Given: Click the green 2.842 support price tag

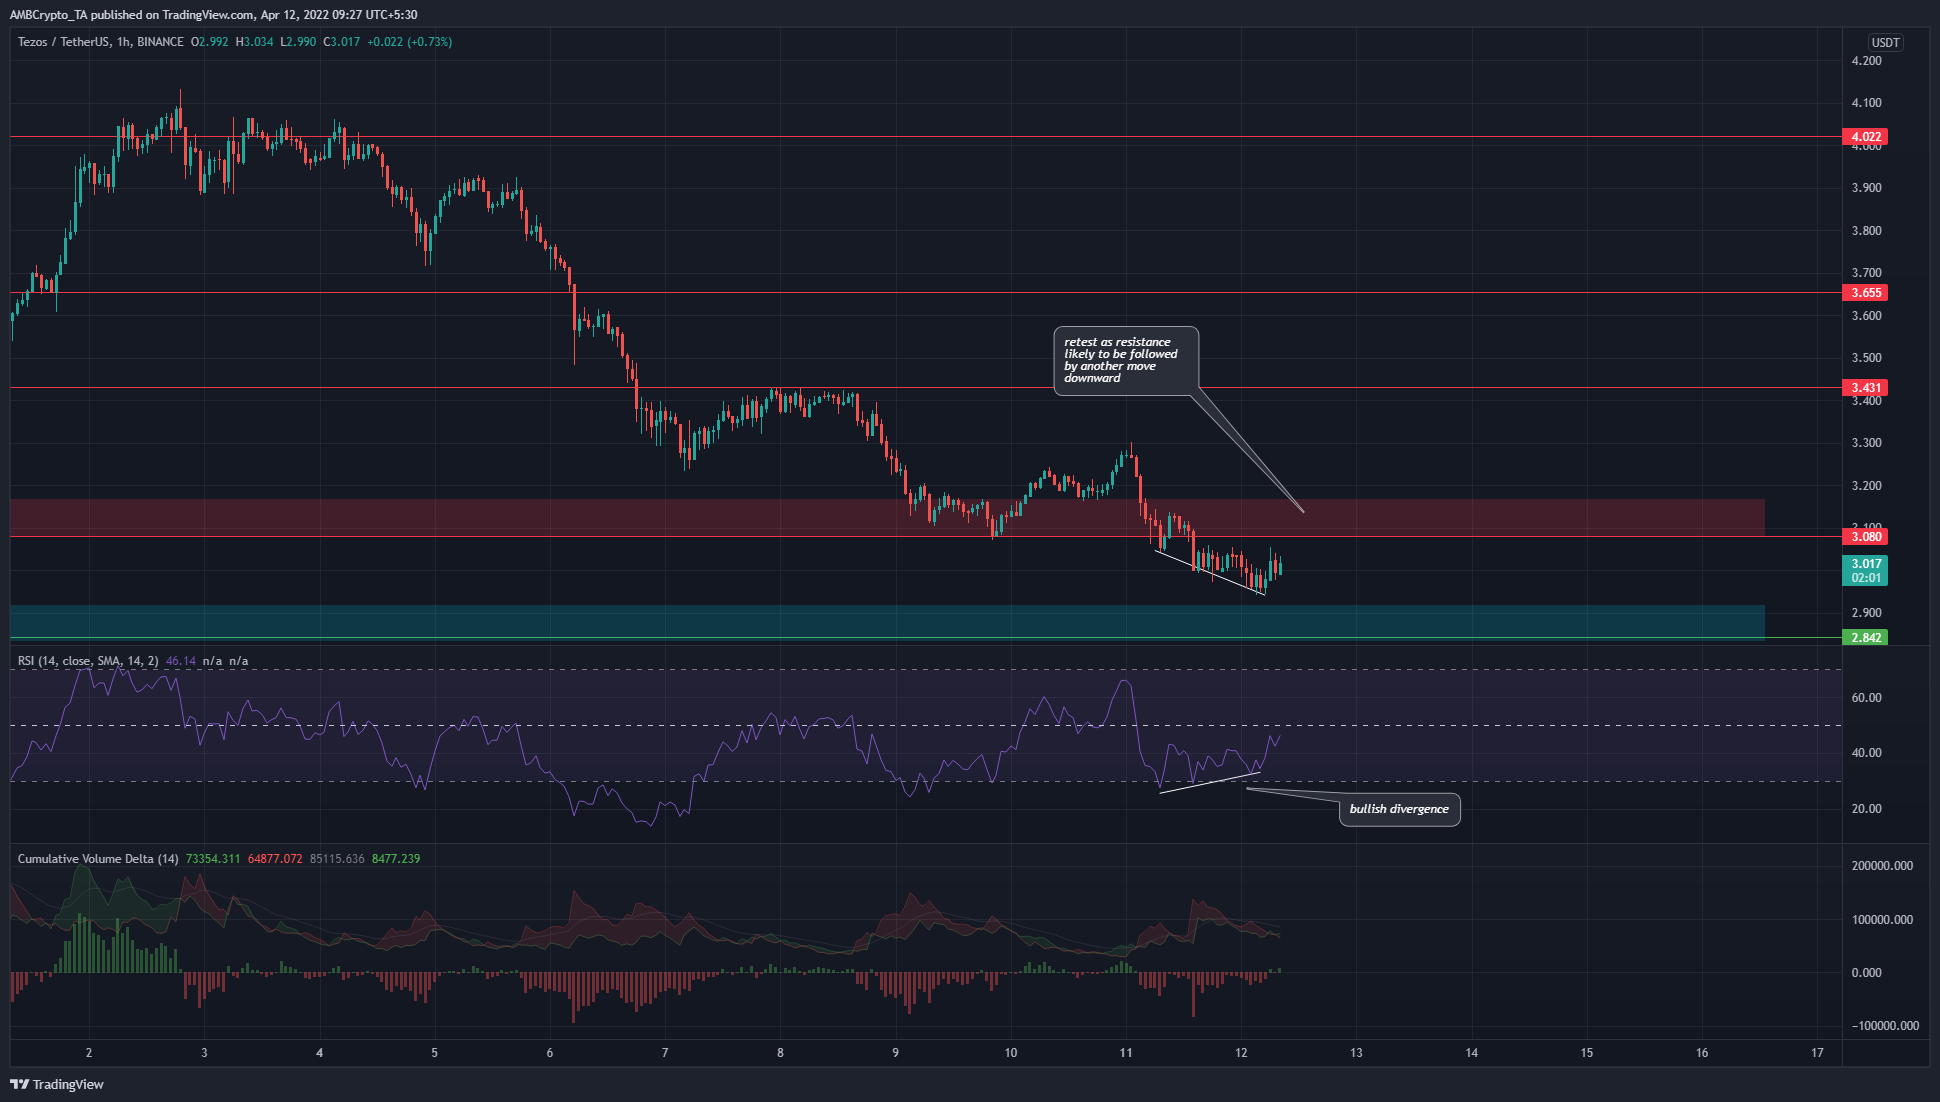Looking at the screenshot, I should tap(1865, 638).
